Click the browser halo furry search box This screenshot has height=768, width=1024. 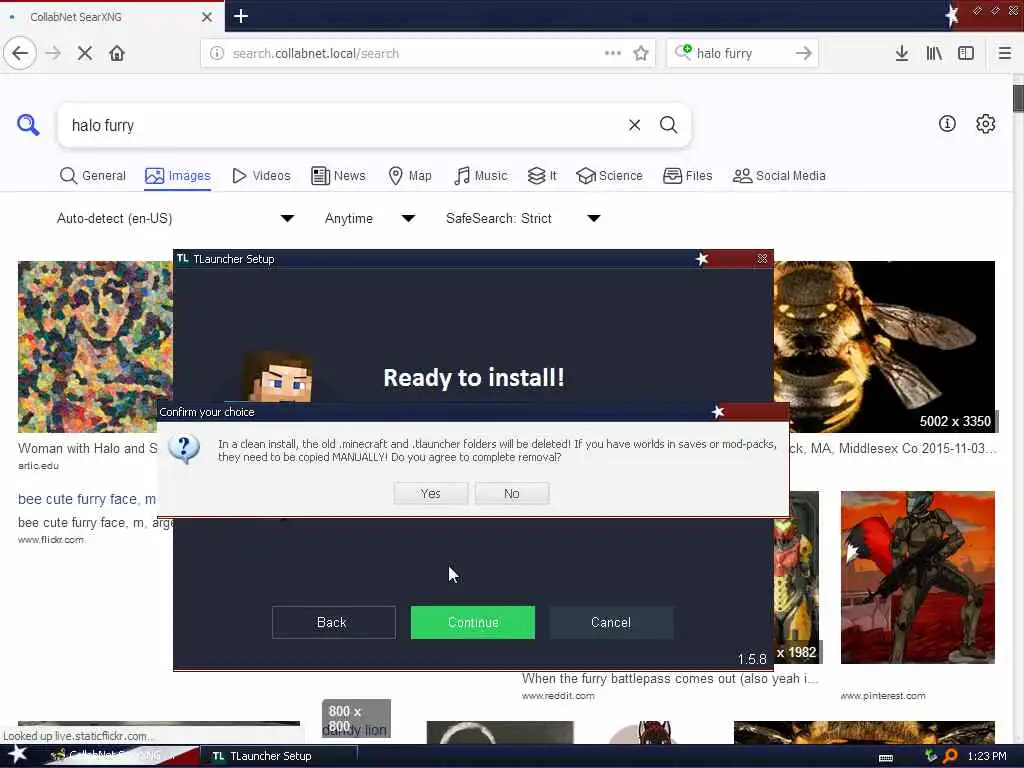point(741,53)
